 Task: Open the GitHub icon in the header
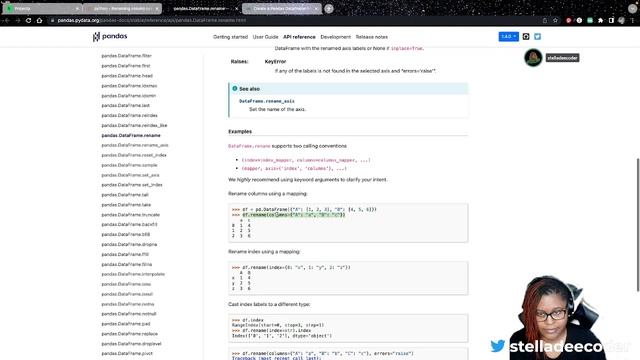coord(526,37)
